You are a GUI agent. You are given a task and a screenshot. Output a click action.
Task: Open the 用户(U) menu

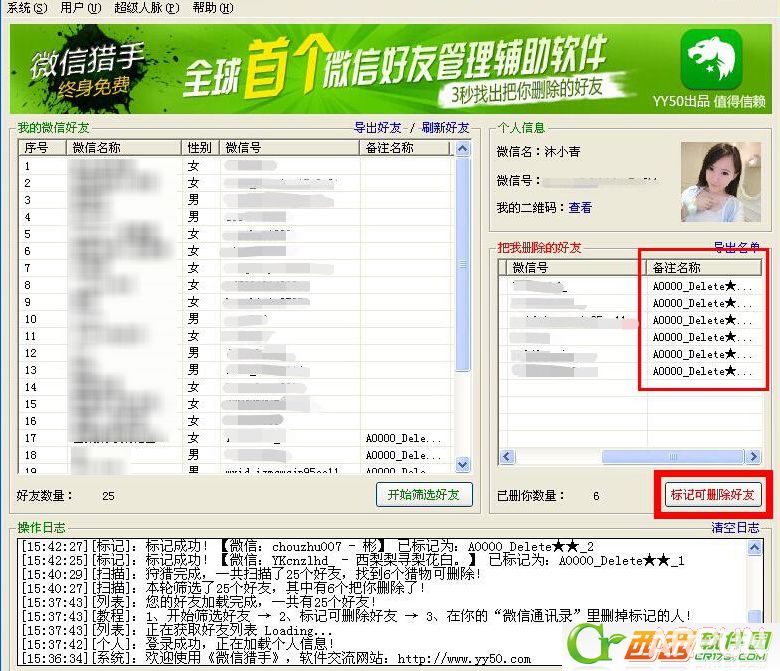click(x=80, y=8)
